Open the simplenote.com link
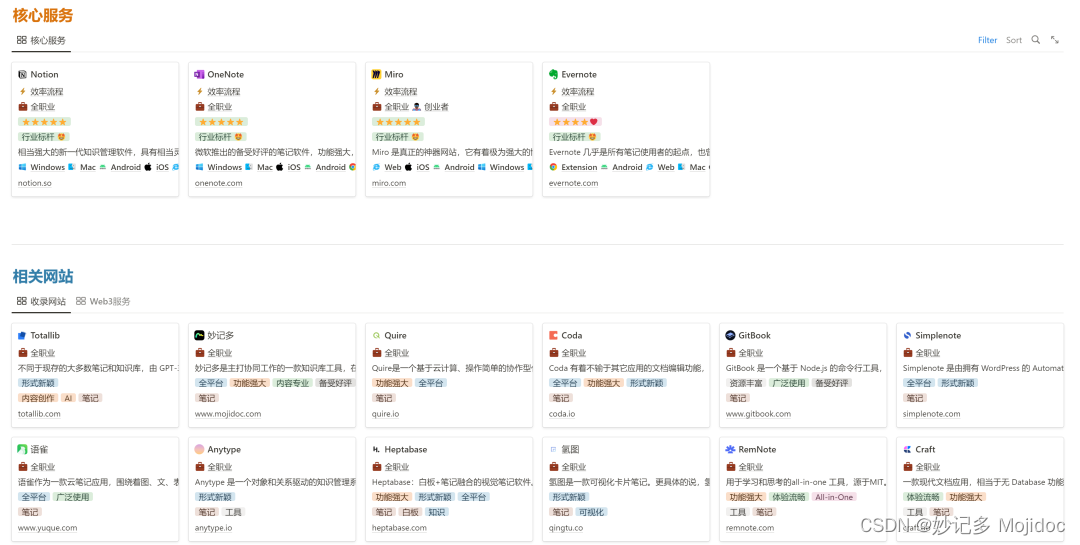1080x545 pixels. point(931,414)
